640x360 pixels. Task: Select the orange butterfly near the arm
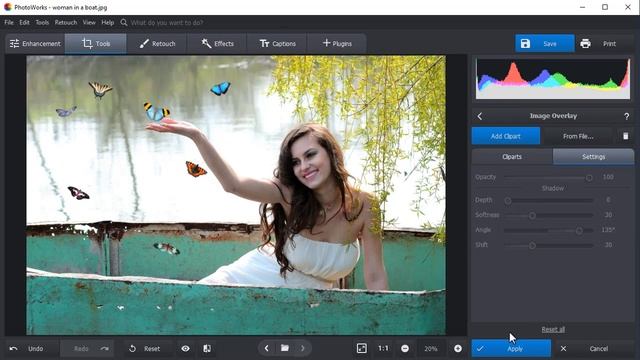pos(196,169)
